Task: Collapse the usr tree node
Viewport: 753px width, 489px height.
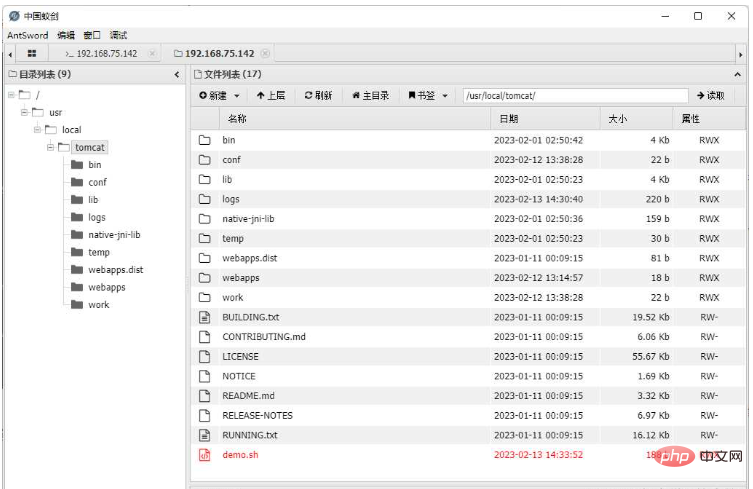Action: point(24,112)
